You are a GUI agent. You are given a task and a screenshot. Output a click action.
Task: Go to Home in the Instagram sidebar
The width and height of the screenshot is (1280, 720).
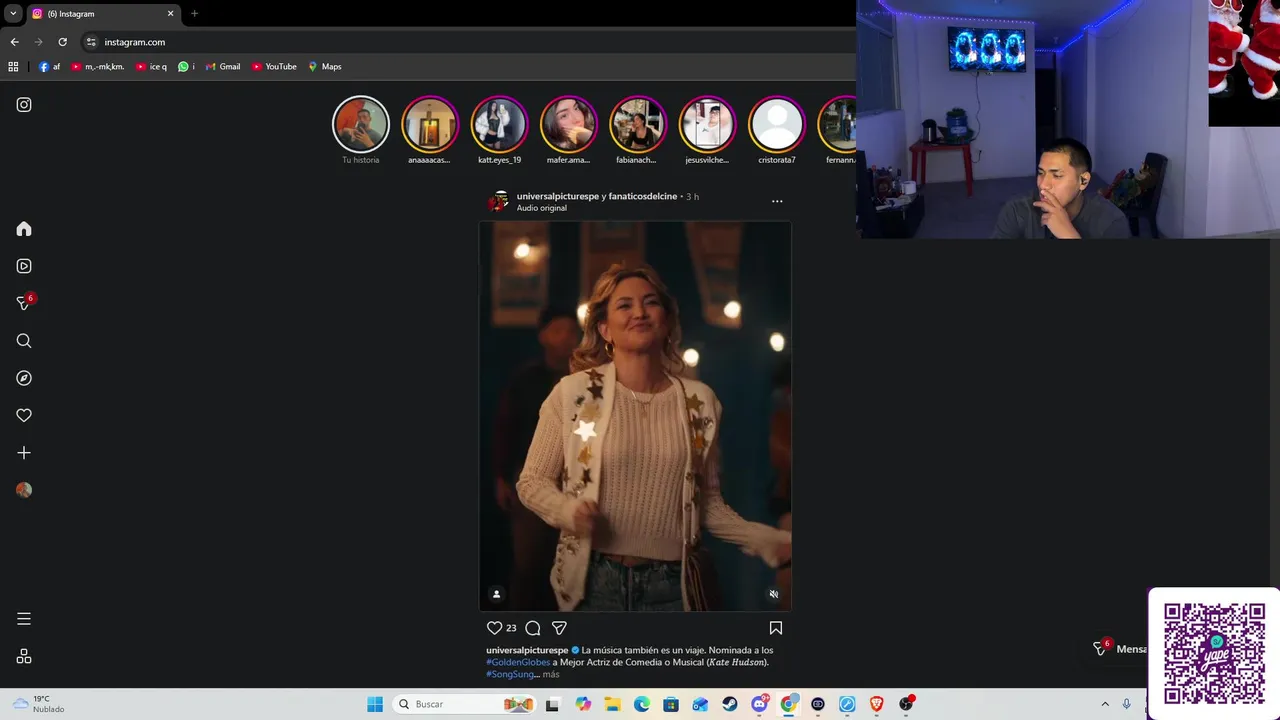(24, 229)
